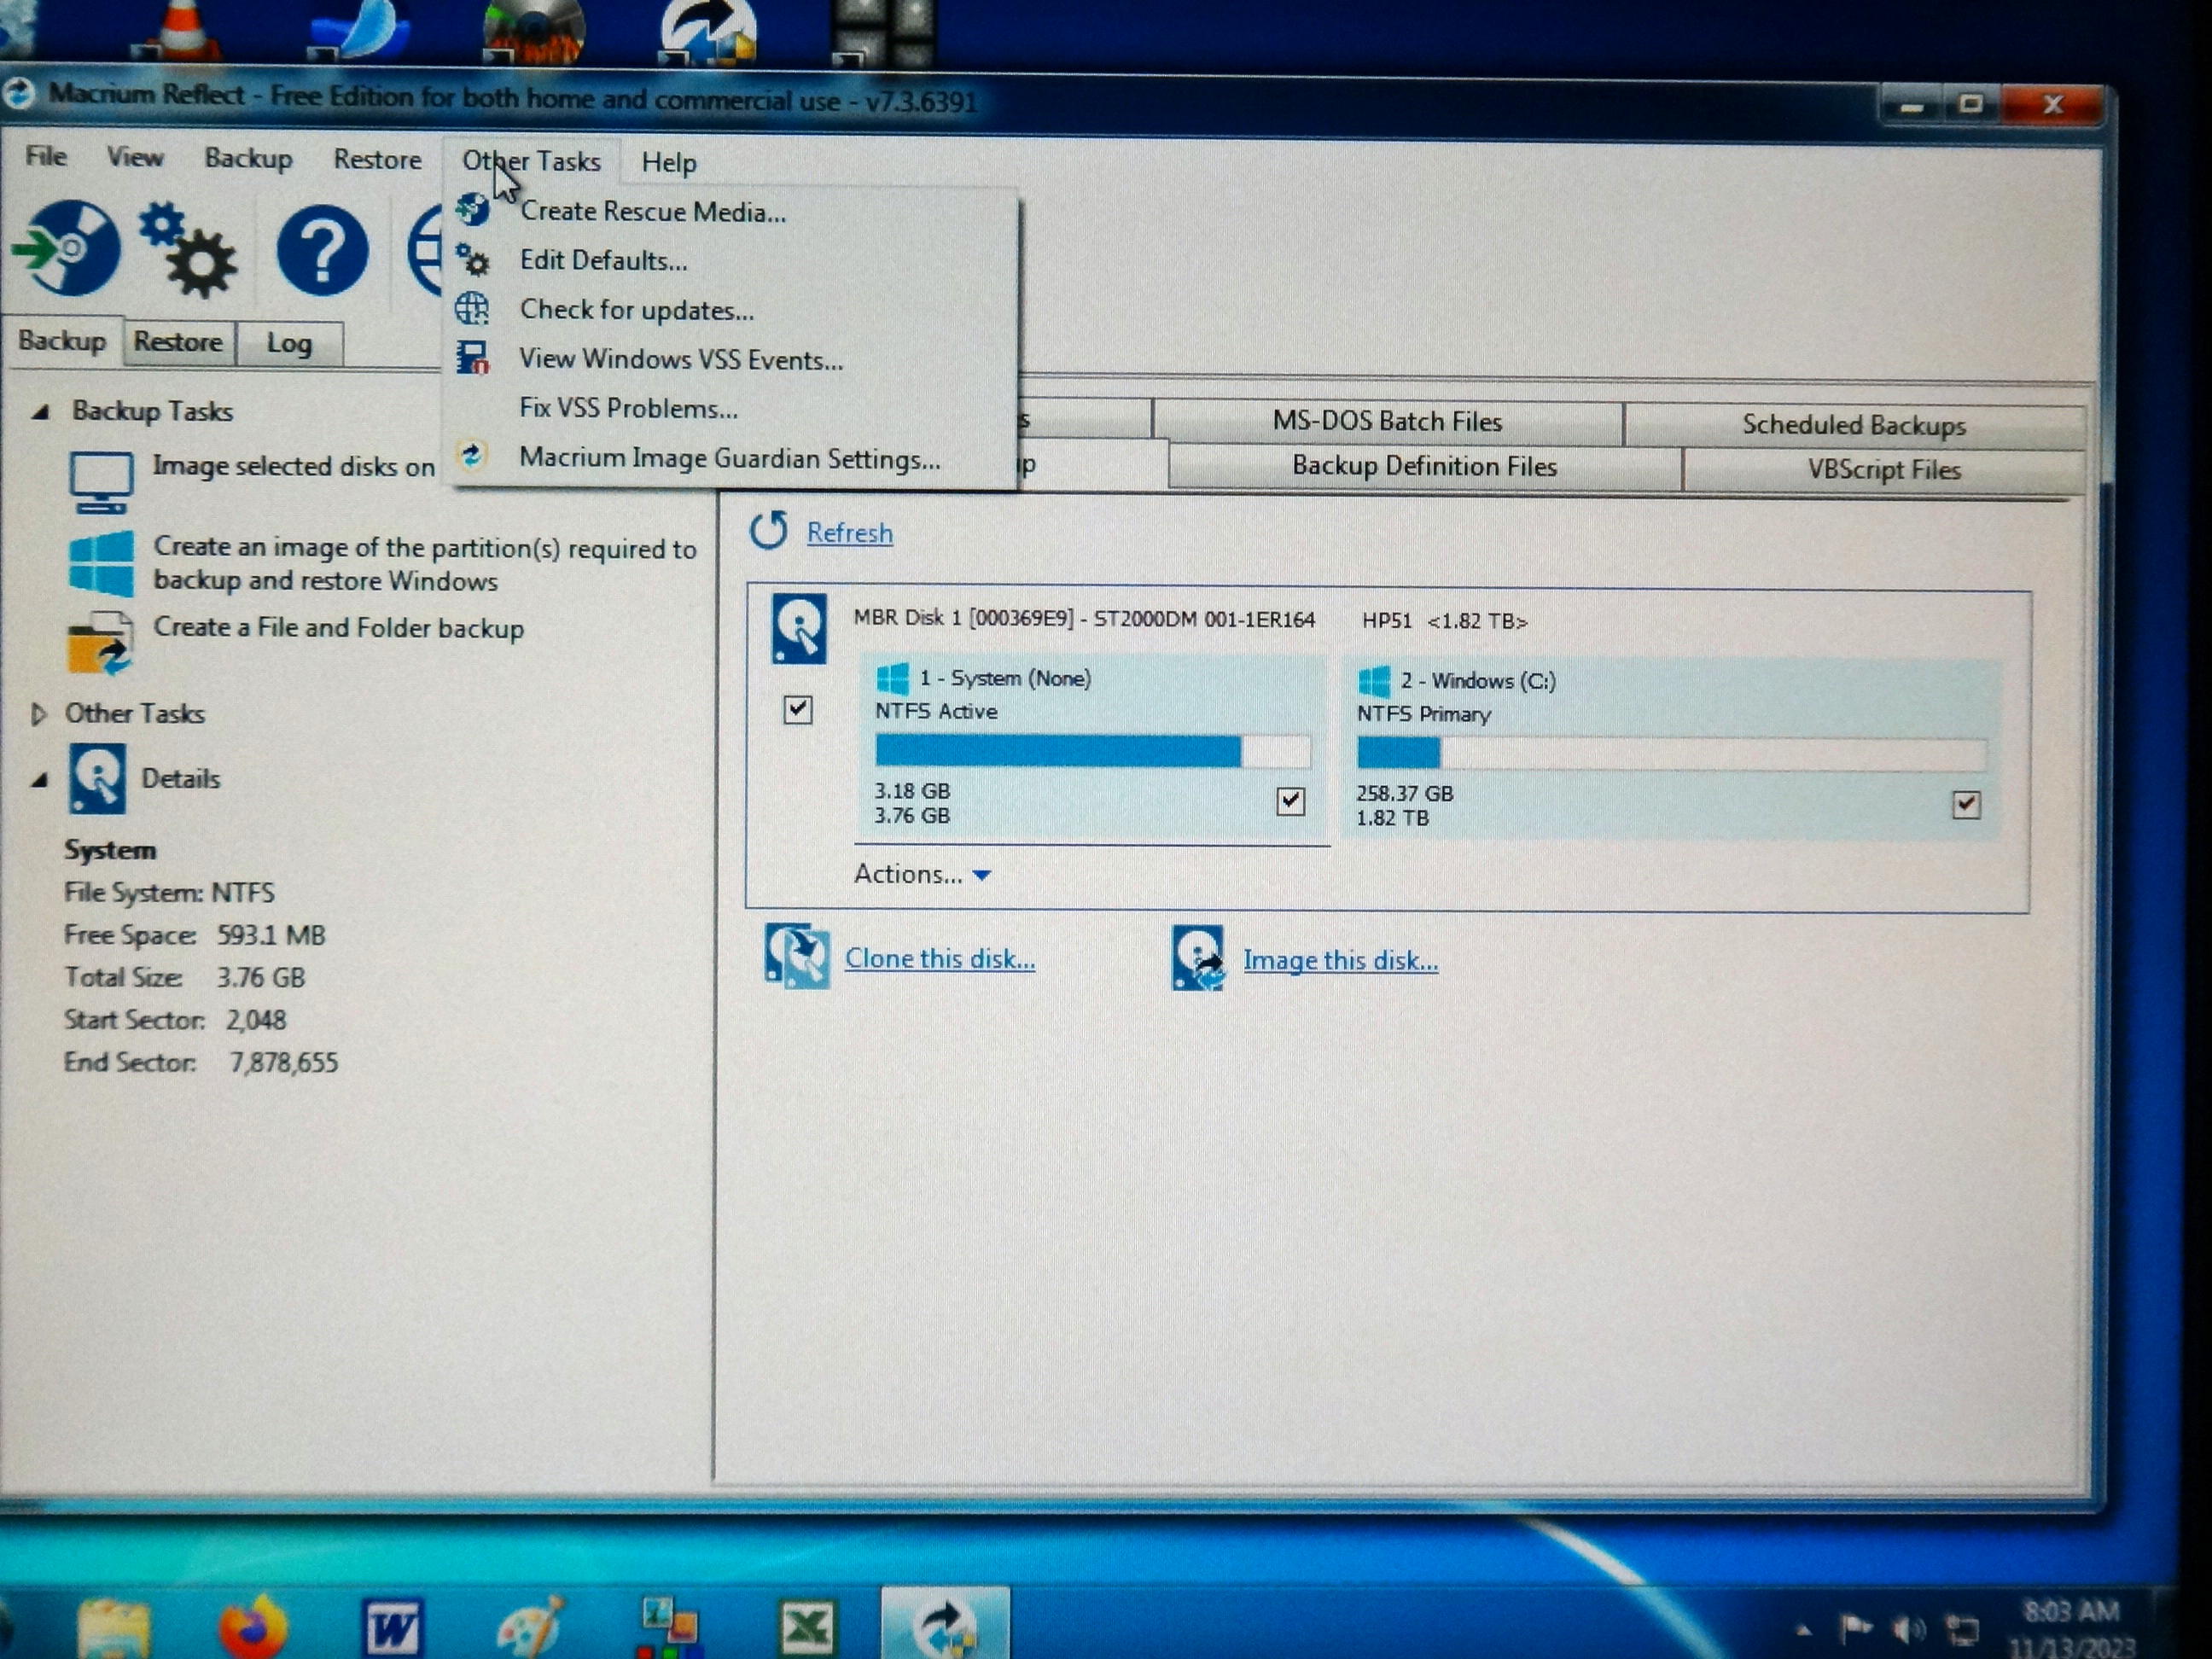
Task: Click the File and Folder backup icon
Action: tap(100, 643)
